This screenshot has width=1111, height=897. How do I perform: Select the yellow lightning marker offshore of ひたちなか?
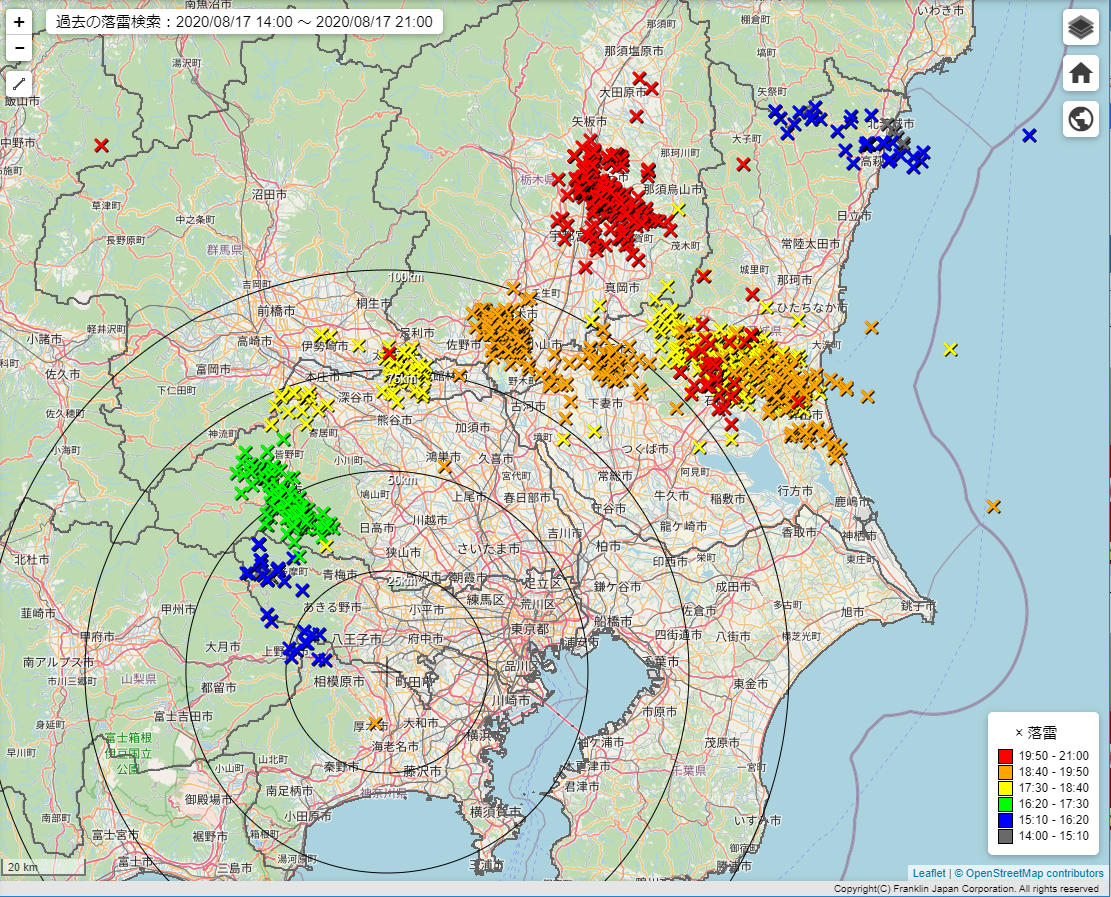click(x=950, y=349)
